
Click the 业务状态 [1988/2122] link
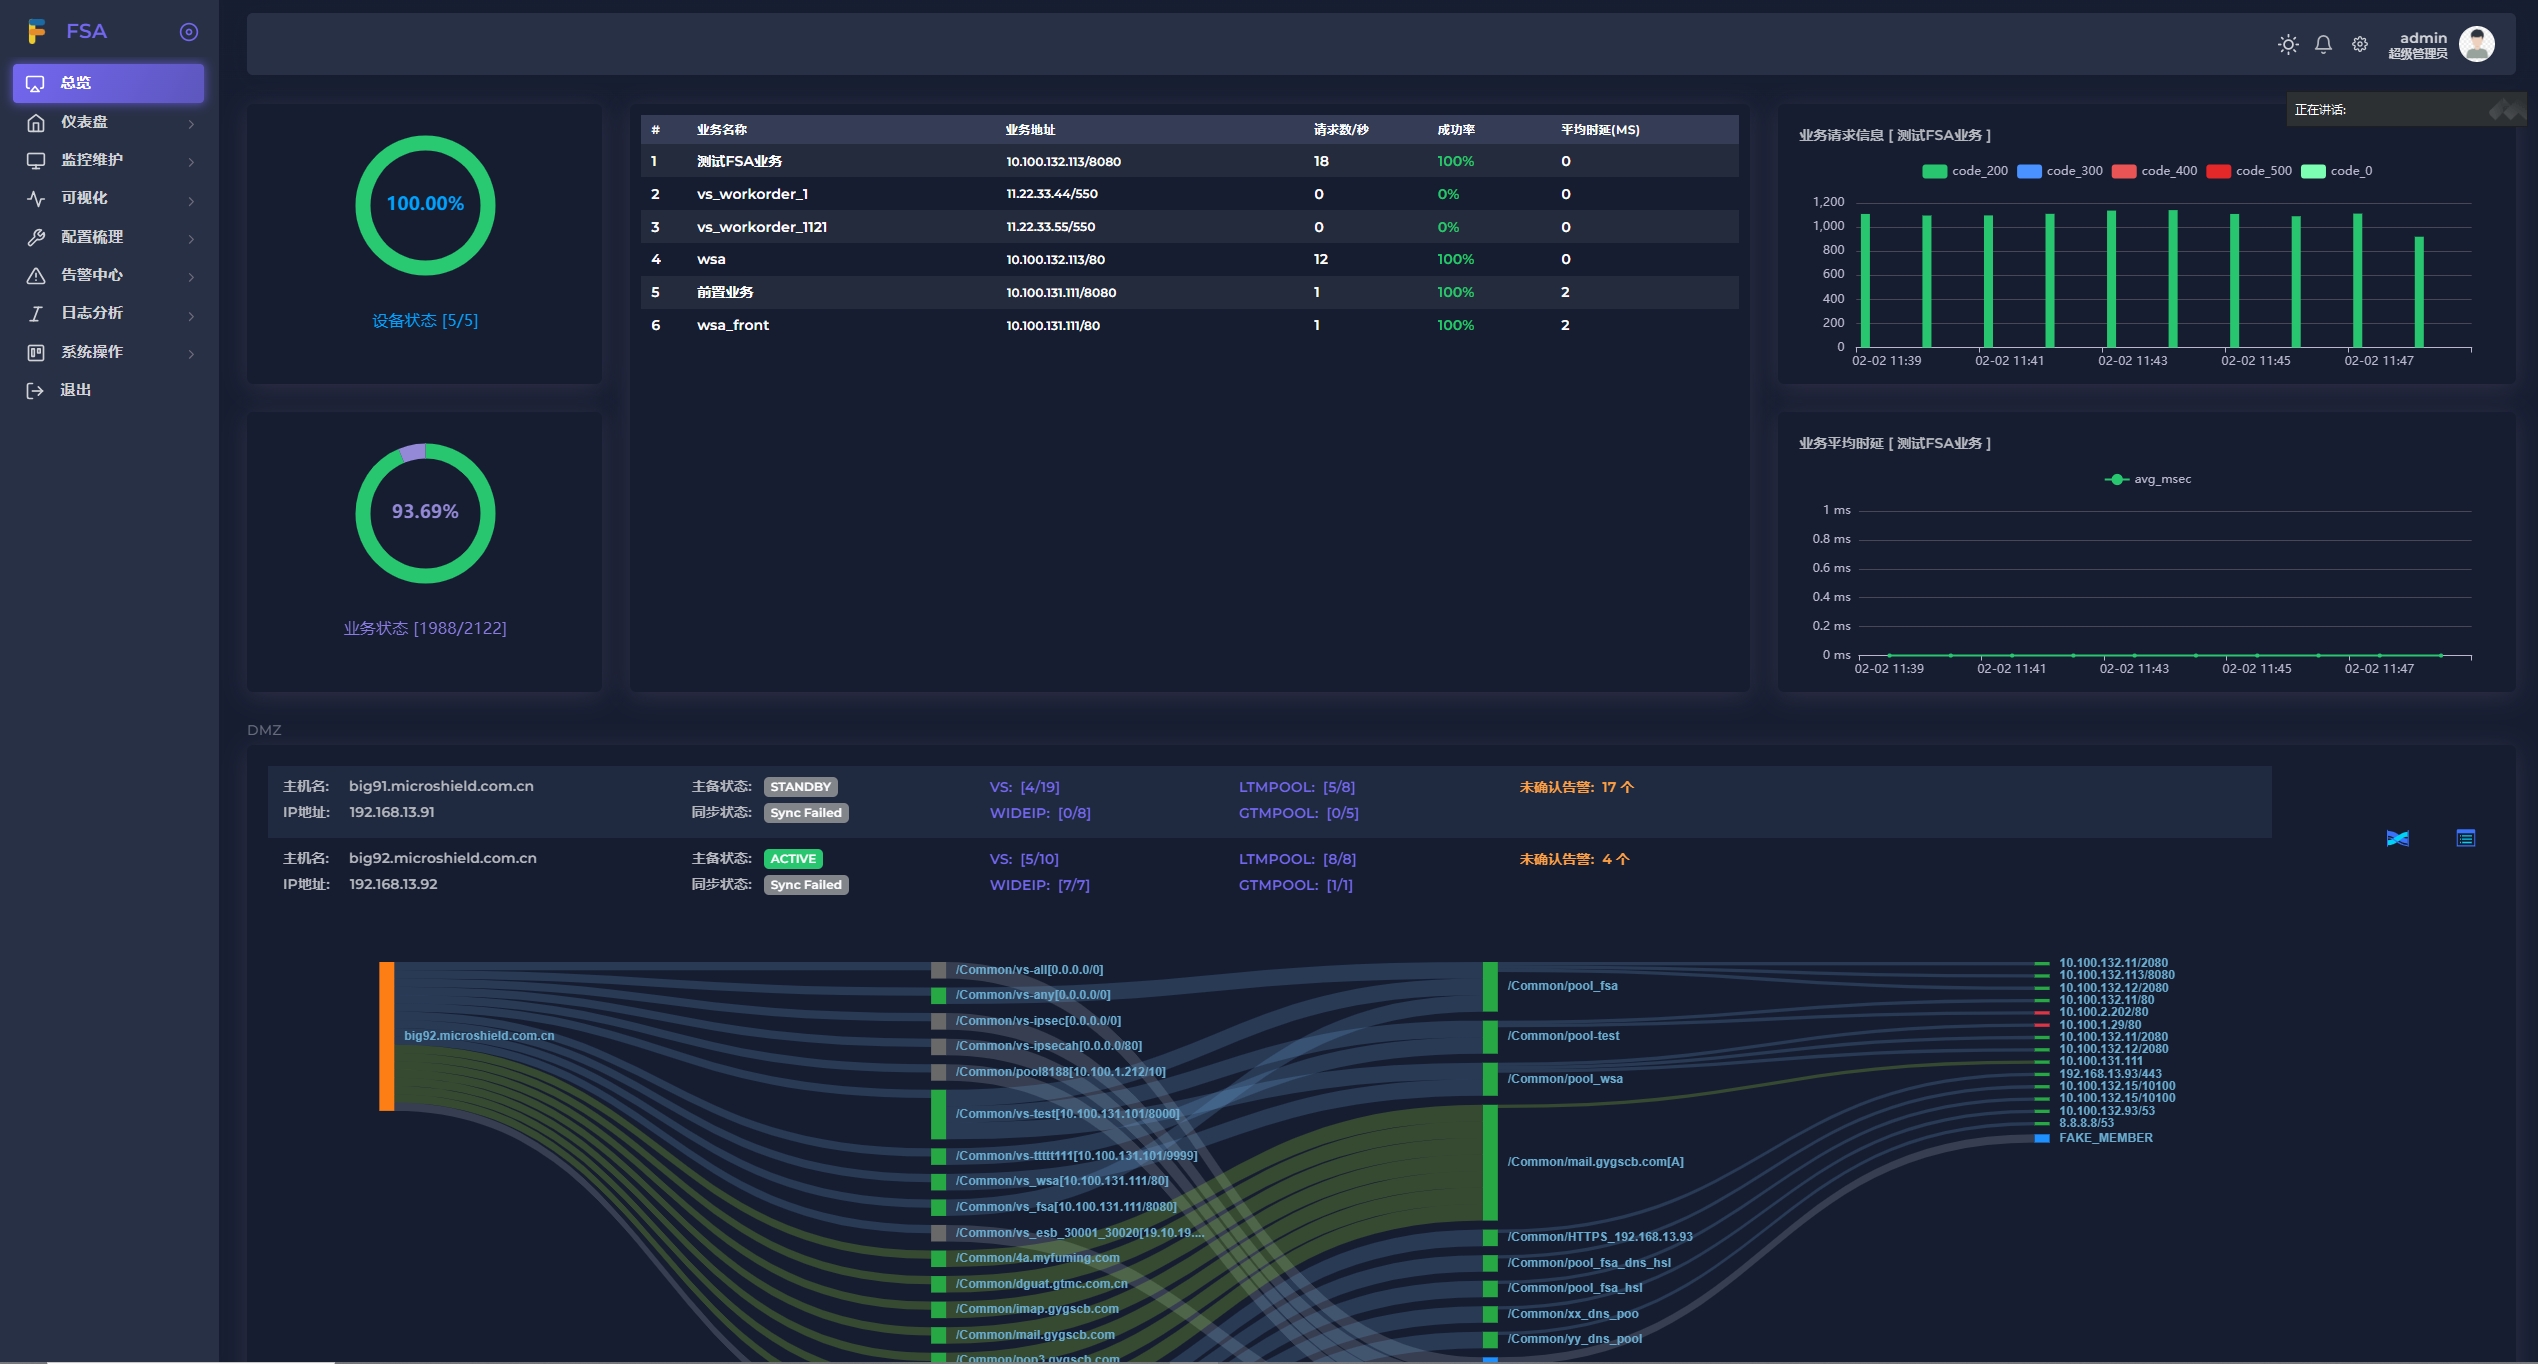pos(425,628)
